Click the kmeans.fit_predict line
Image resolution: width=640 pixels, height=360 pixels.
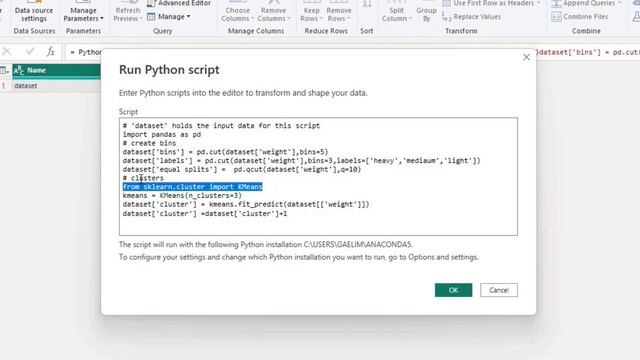[246, 204]
